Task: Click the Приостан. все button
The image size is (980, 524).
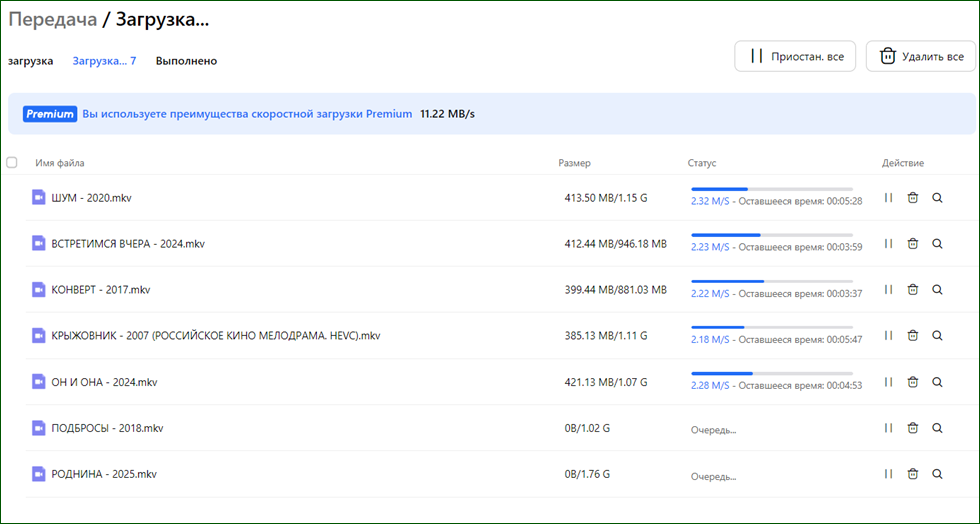Action: (795, 56)
